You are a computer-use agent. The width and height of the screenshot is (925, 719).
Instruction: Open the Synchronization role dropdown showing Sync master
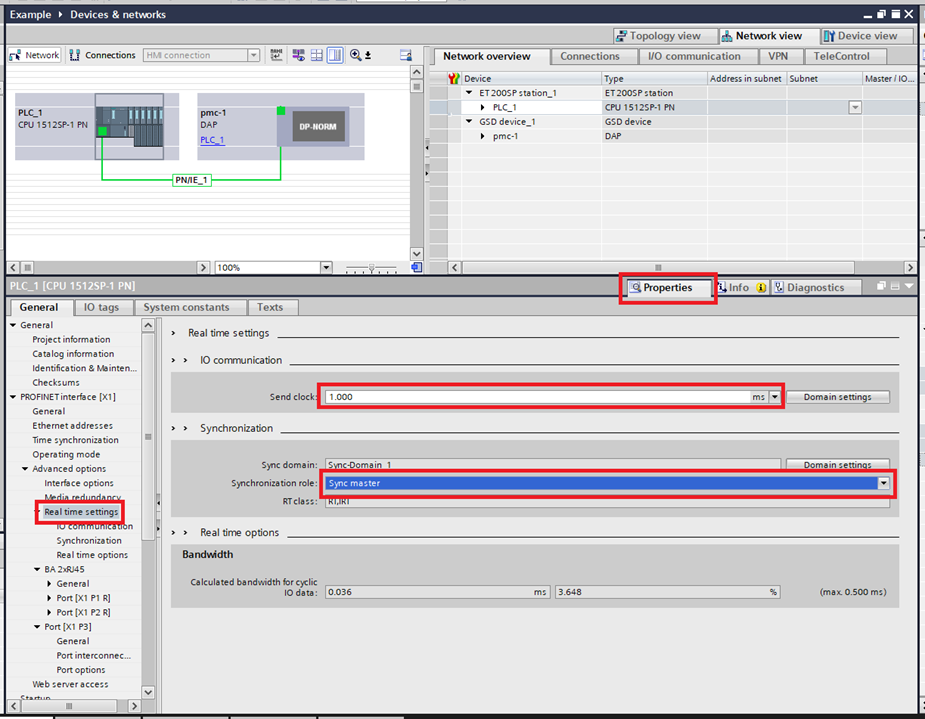point(882,484)
